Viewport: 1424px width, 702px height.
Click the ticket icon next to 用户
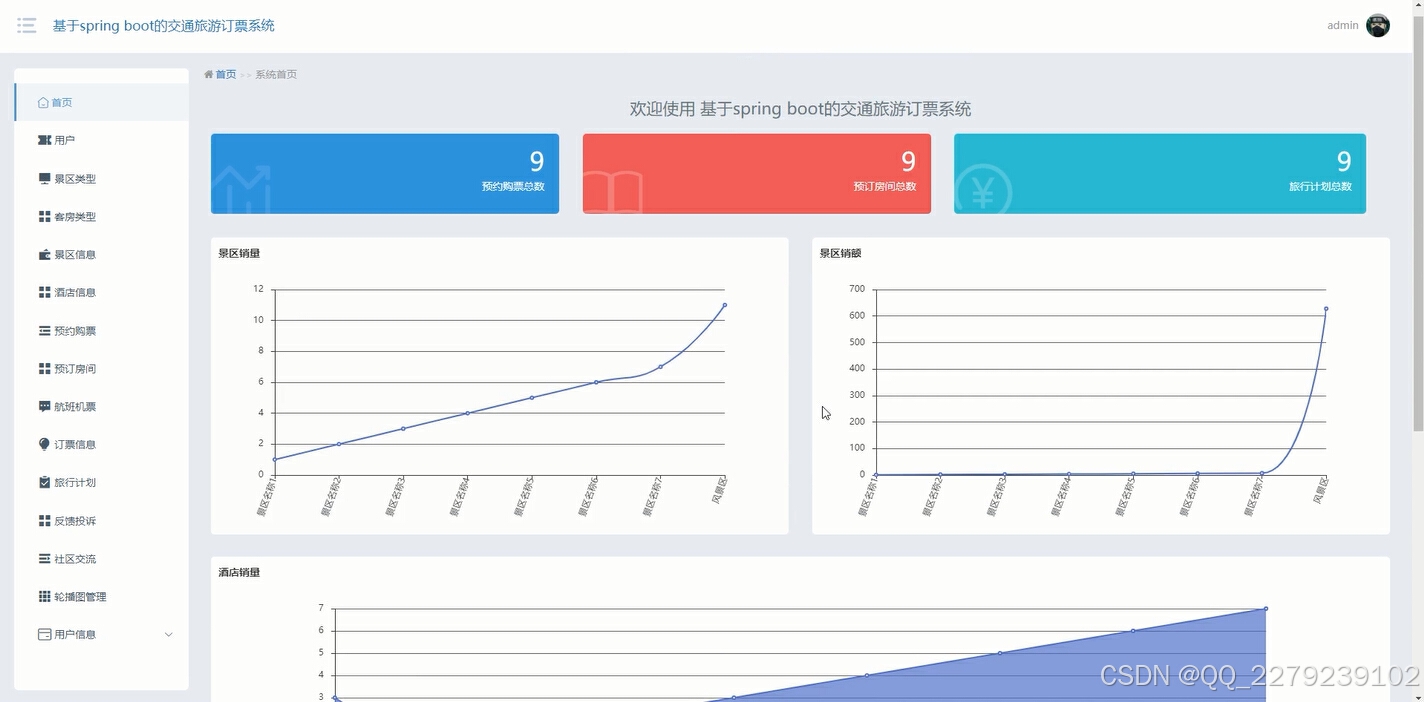44,140
